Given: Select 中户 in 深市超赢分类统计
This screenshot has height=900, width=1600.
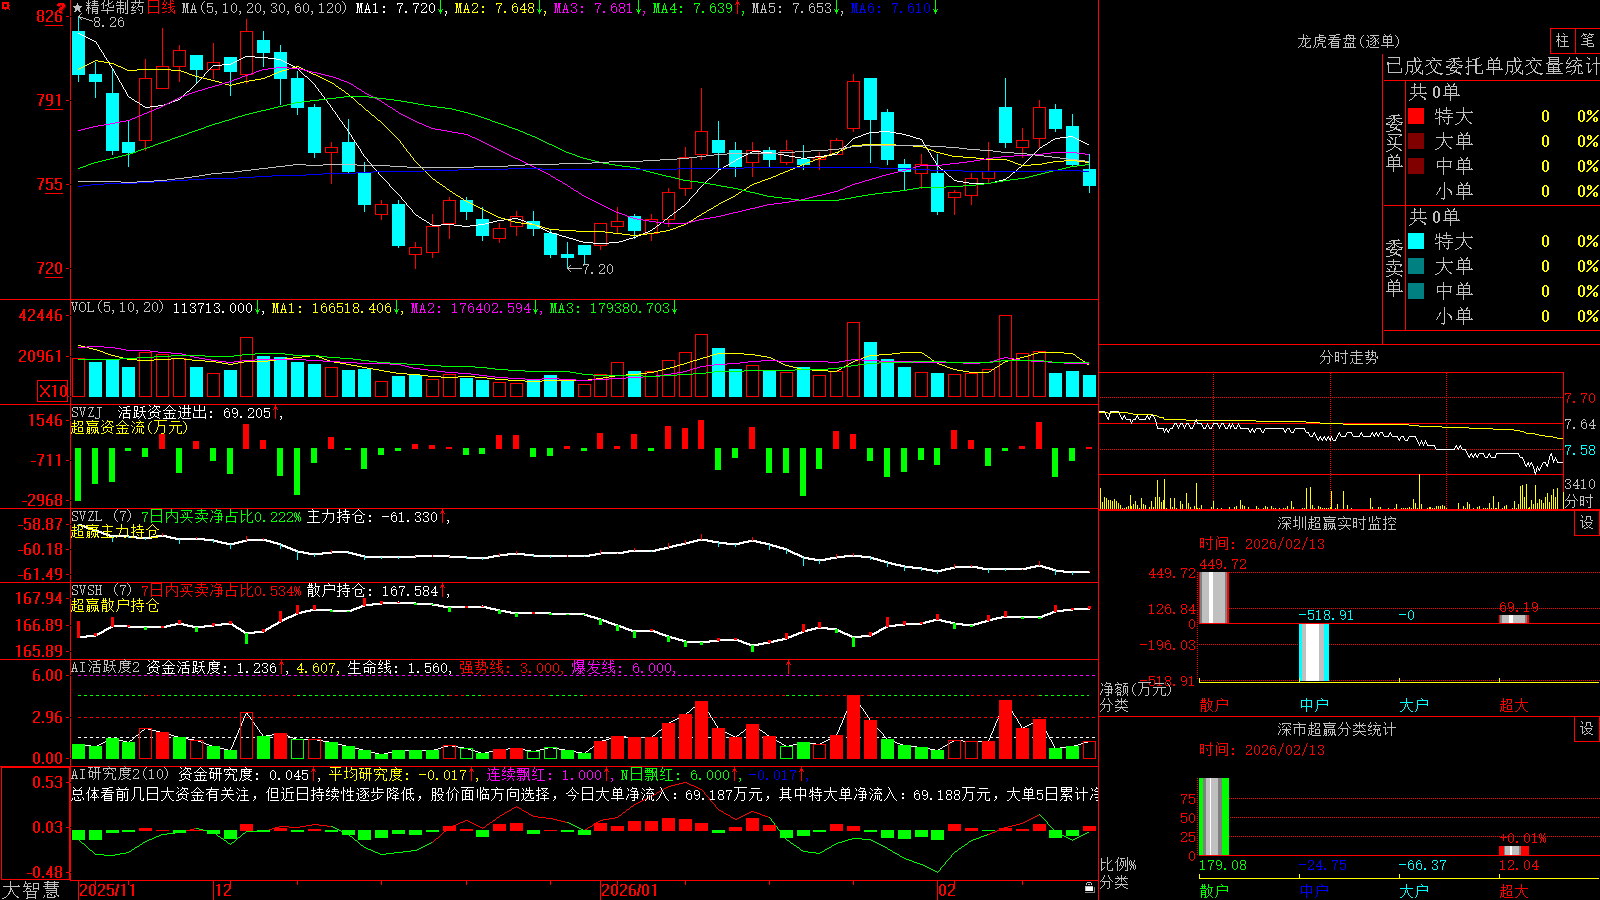Looking at the screenshot, I should coord(1314,890).
